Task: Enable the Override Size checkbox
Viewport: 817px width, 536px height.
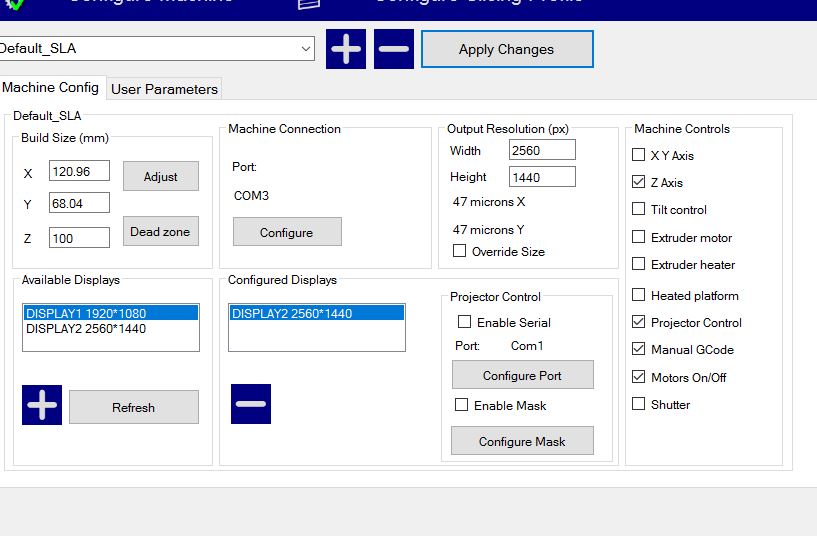Action: click(460, 252)
